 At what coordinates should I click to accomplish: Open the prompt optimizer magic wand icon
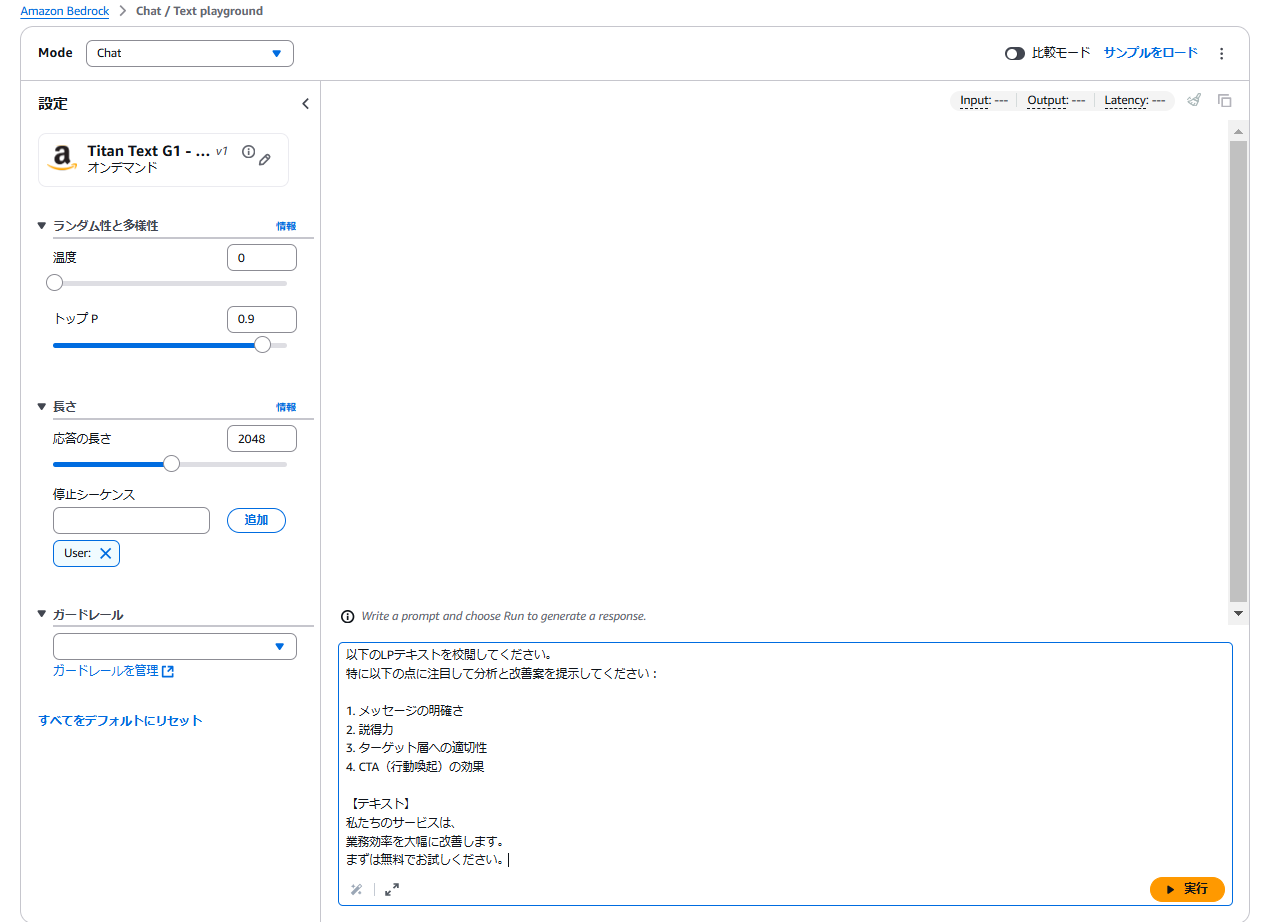(357, 889)
